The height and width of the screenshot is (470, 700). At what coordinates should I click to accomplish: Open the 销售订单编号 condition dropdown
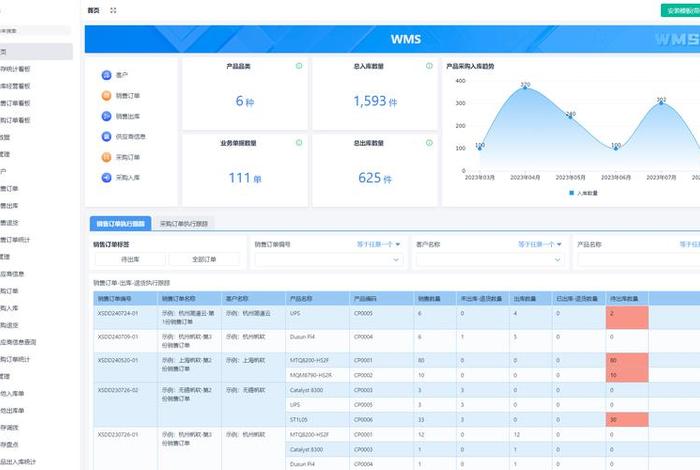point(379,243)
